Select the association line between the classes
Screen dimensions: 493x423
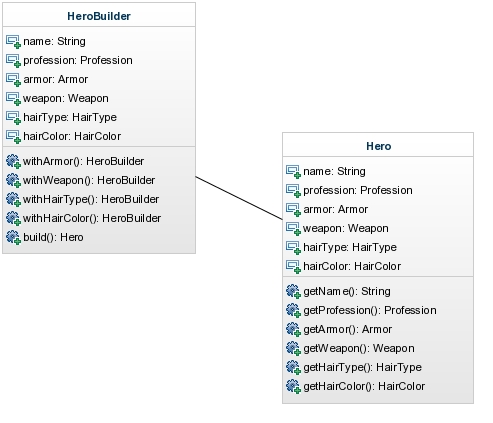[x=239, y=198]
